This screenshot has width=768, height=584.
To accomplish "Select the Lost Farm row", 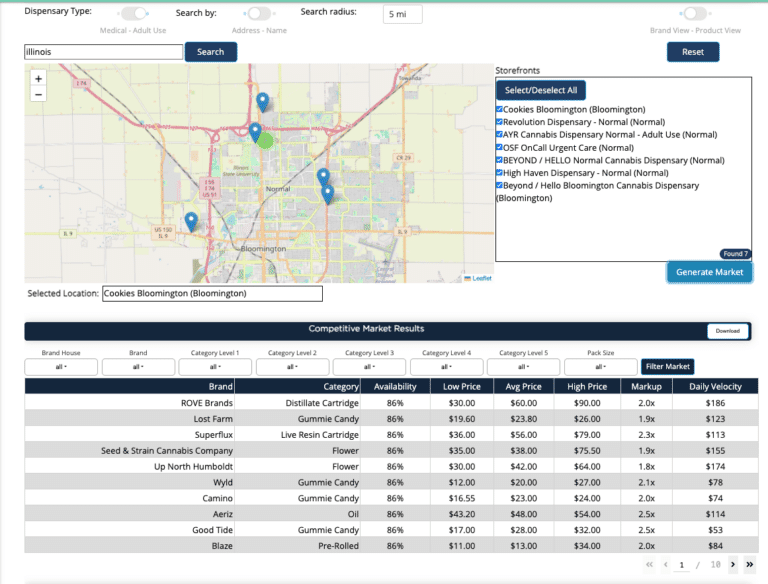I will [x=391, y=419].
